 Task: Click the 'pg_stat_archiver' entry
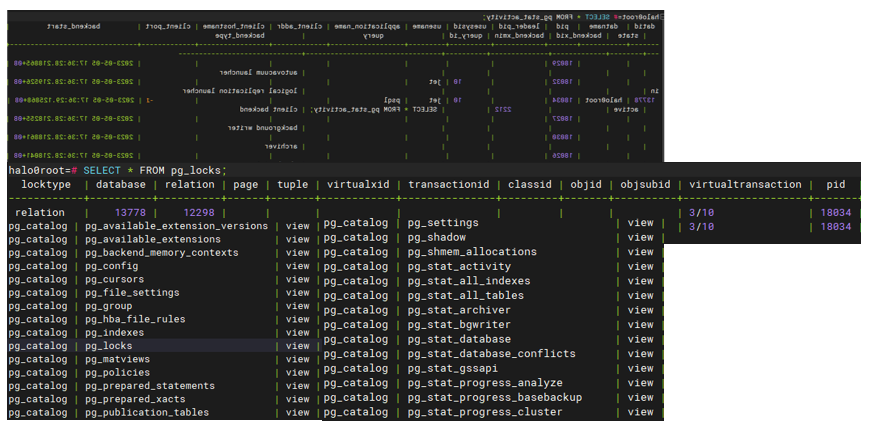(x=459, y=310)
